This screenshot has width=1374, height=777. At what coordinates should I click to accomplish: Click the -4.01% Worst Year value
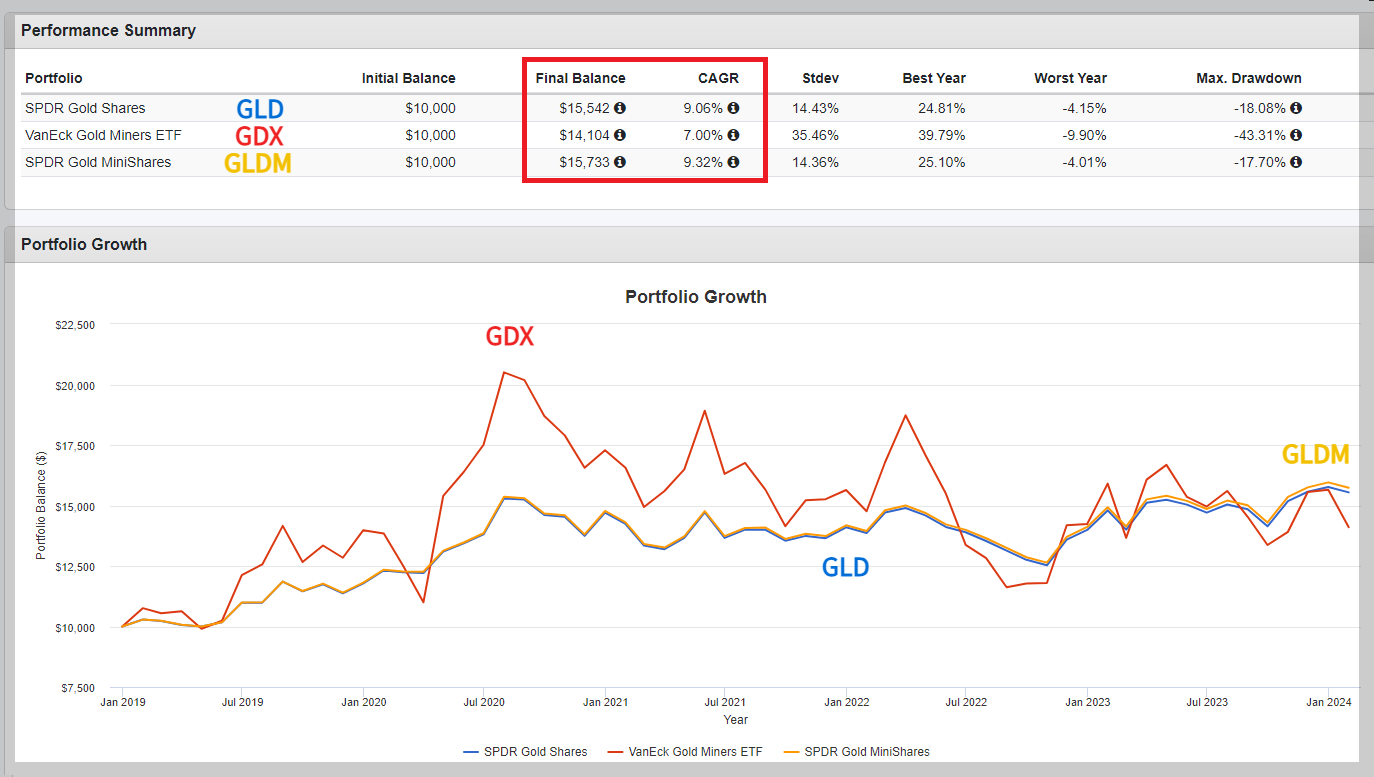pyautogui.click(x=1083, y=162)
